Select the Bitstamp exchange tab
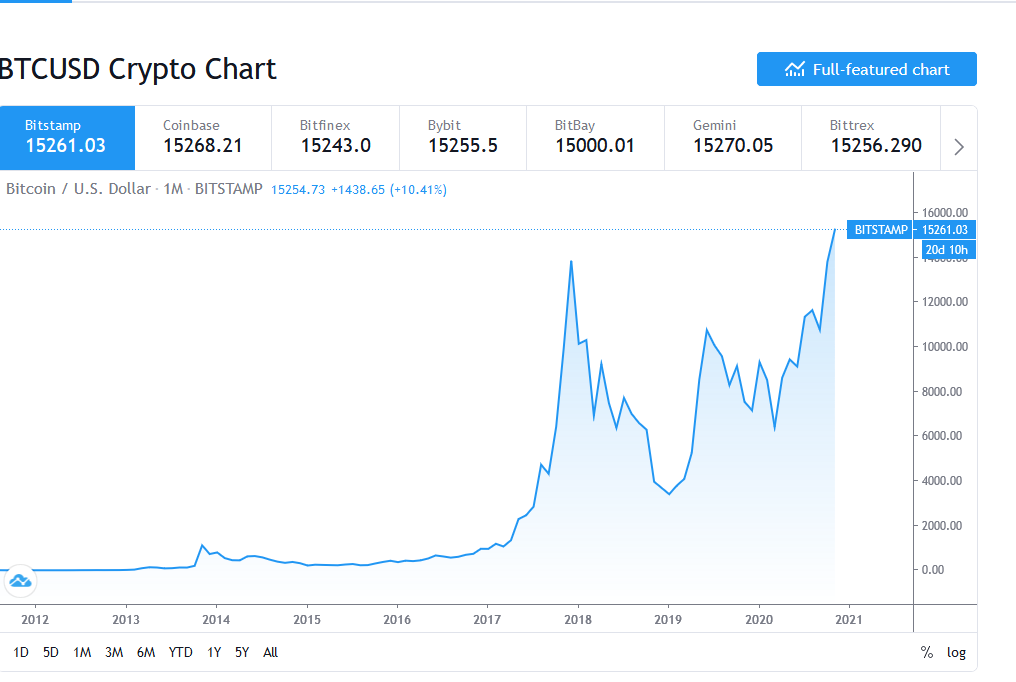This screenshot has height=682, width=1016. click(66, 138)
